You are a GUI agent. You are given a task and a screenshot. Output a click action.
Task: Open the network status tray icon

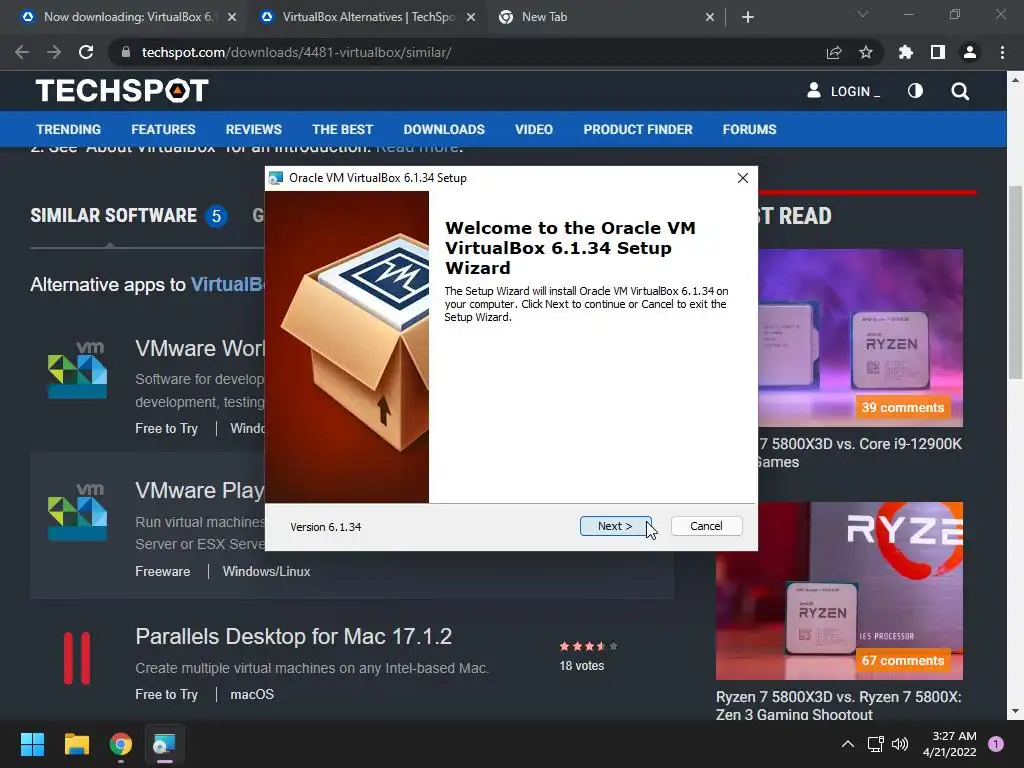pos(875,744)
